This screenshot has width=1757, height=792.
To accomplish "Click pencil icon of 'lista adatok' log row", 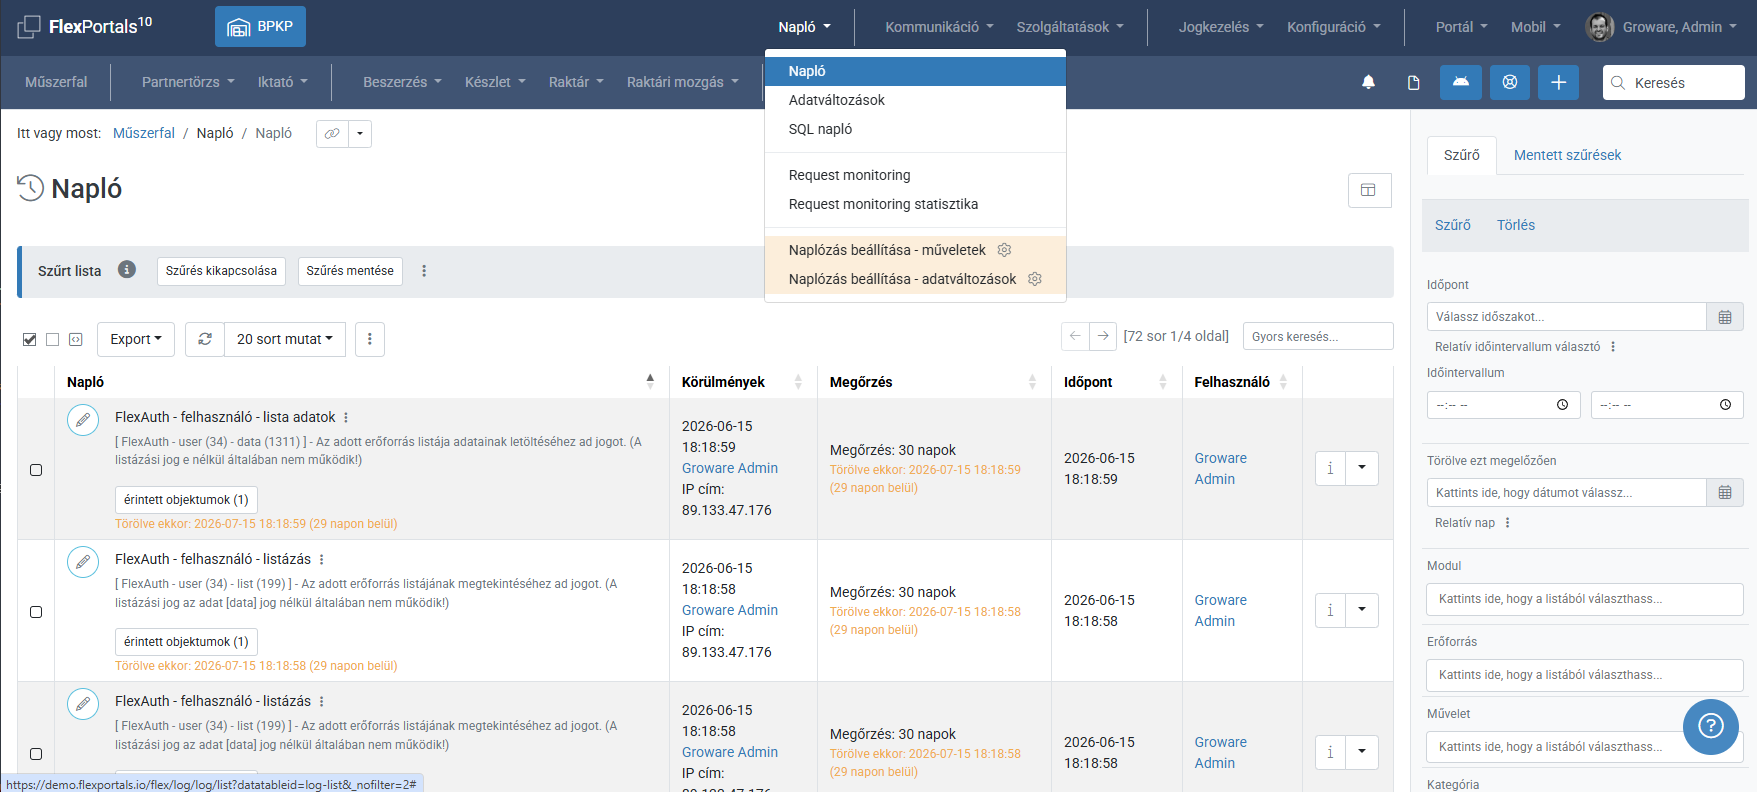I will 83,419.
